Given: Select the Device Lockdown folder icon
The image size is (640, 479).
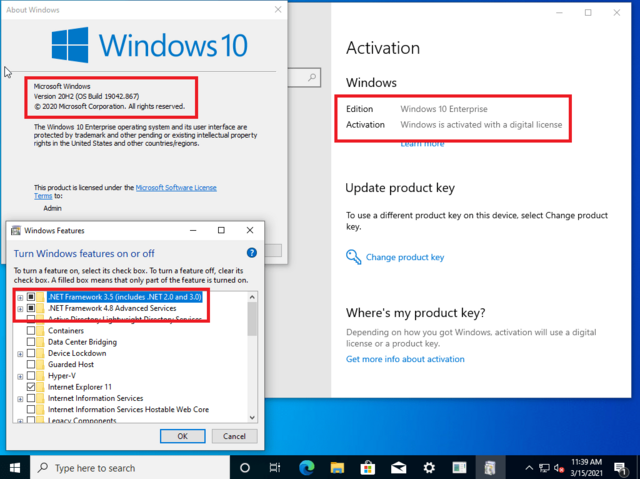Looking at the screenshot, I should coord(40,353).
